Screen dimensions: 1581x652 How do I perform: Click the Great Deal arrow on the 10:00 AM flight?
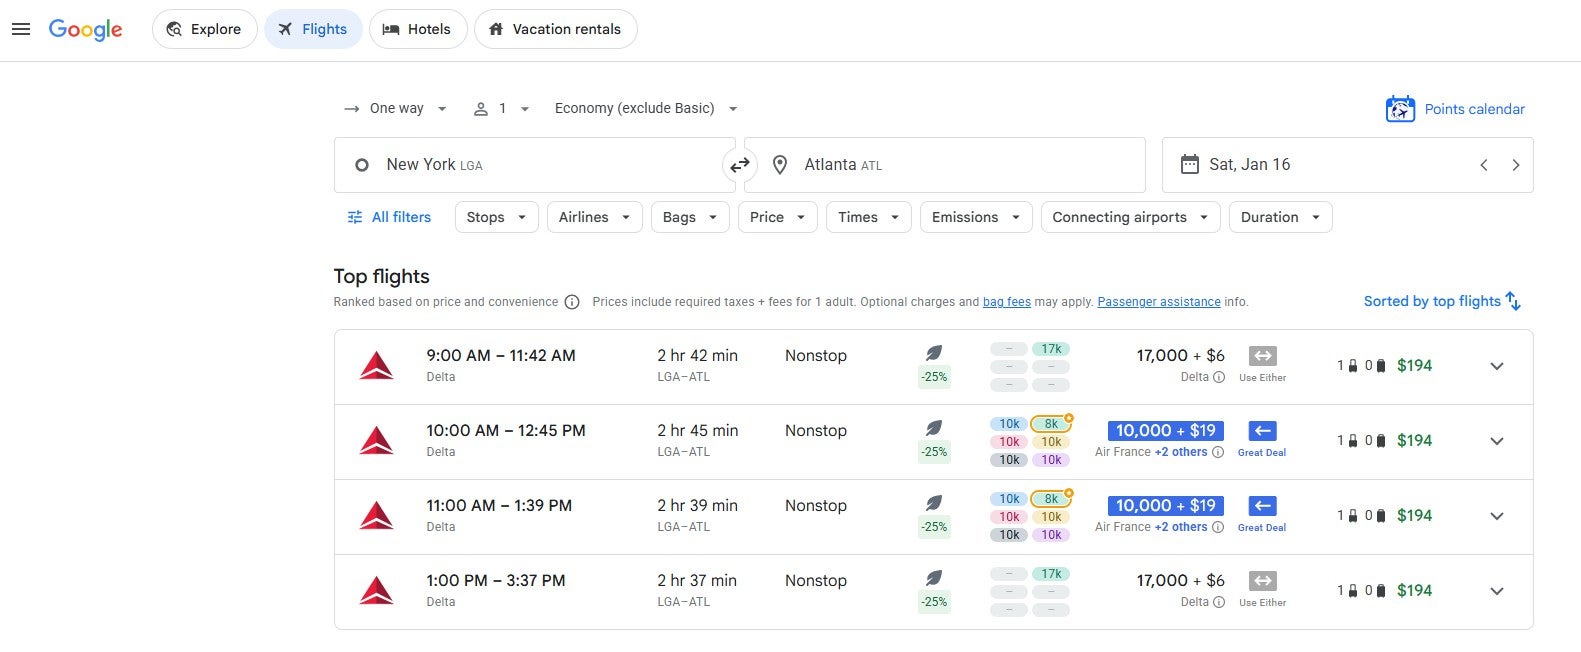tap(1263, 431)
